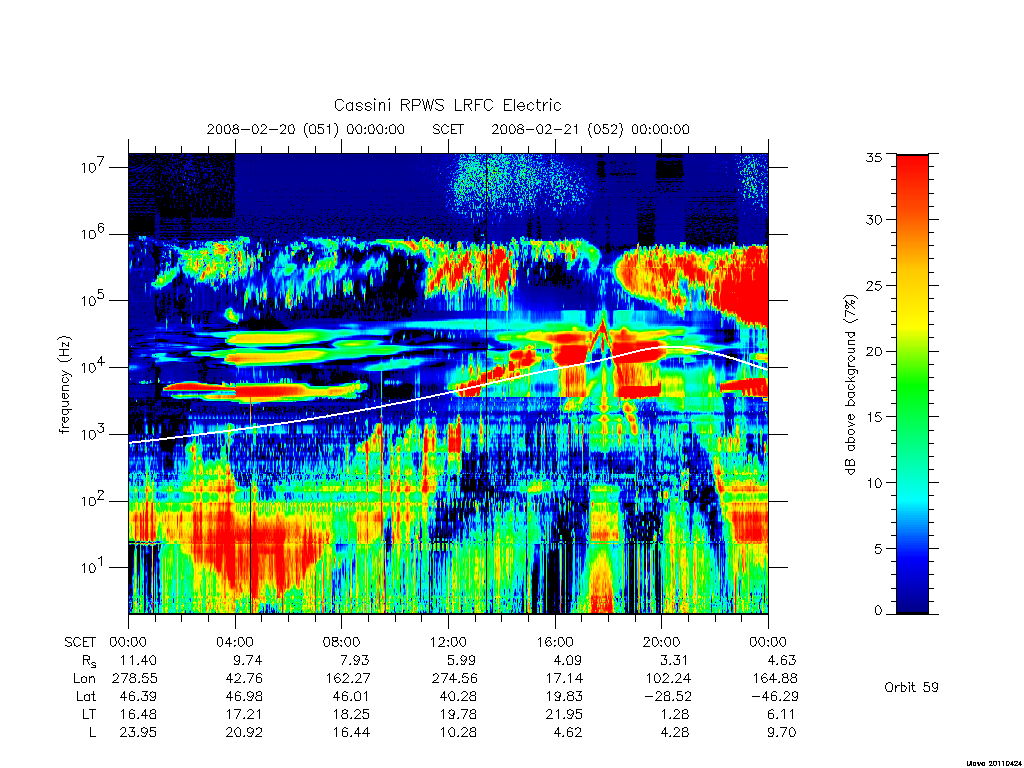The image size is (1024, 768).
Task: Click the 'SCET' label between the dates
Action: click(x=448, y=129)
